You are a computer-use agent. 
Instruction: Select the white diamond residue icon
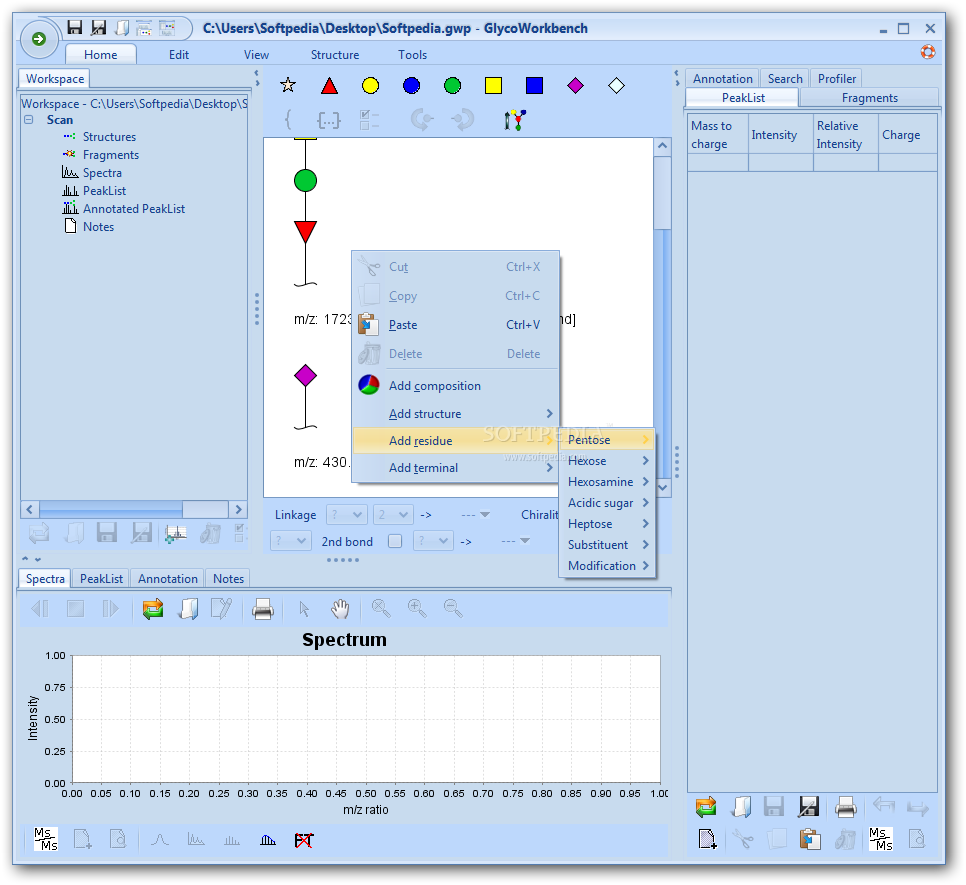click(x=616, y=86)
